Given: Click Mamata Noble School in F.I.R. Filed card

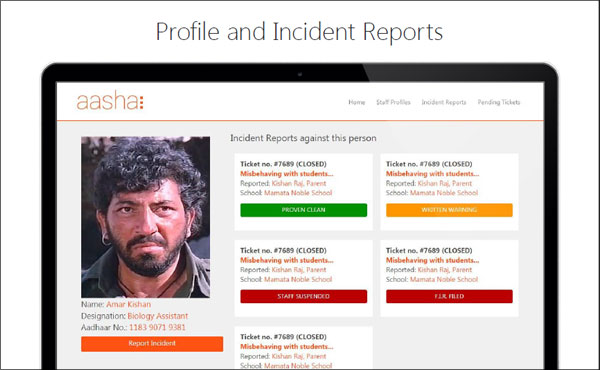Looking at the screenshot, I should tap(444, 279).
